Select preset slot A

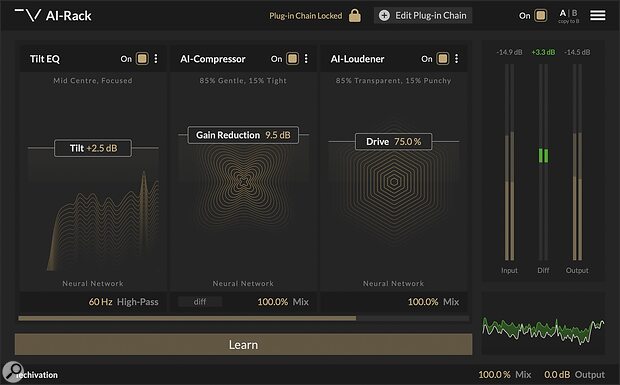563,13
